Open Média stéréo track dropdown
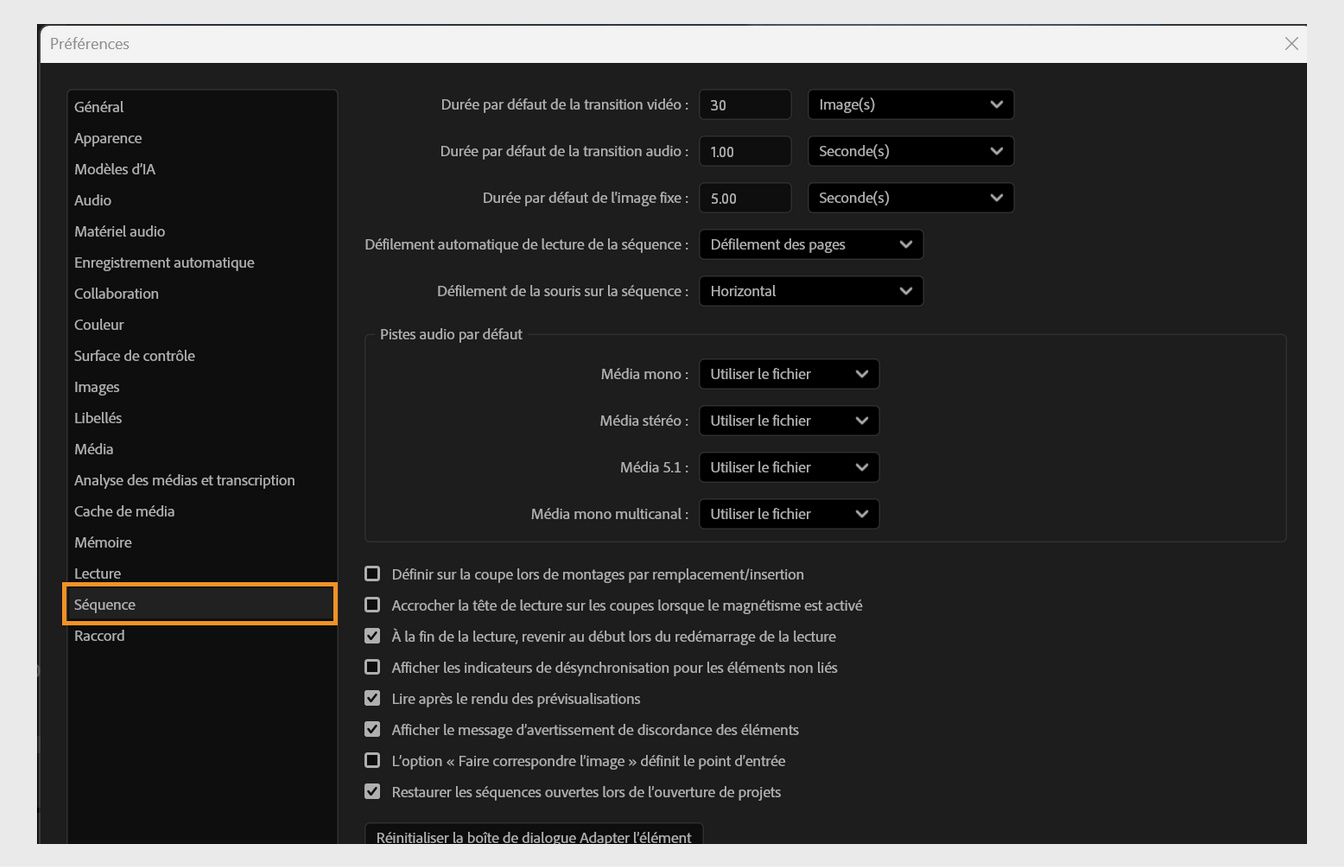 click(789, 421)
